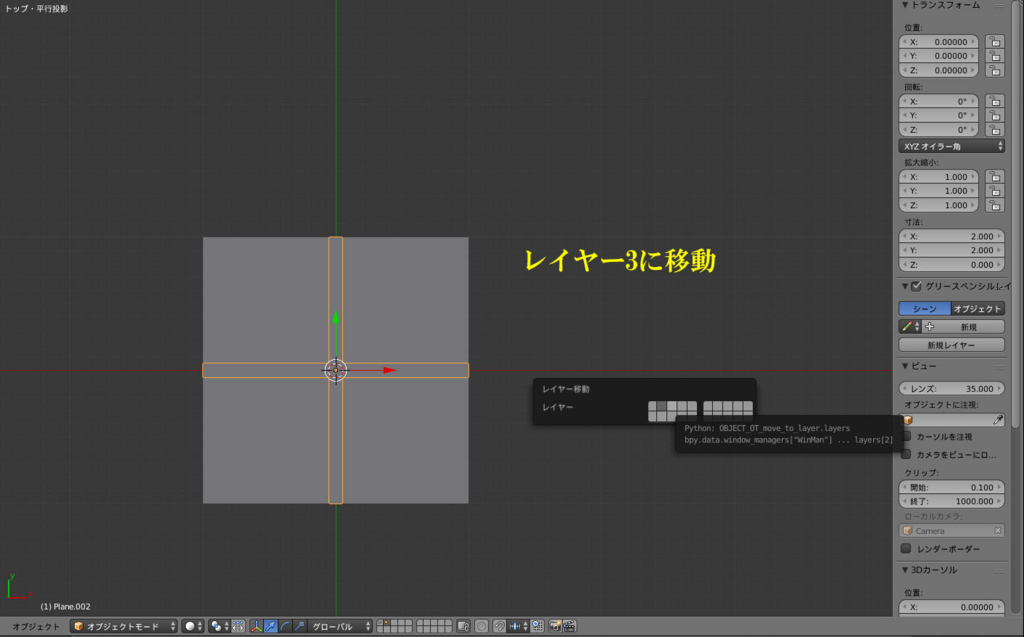The image size is (1024, 637).
Task: Click the 新規 button
Action: [x=963, y=327]
